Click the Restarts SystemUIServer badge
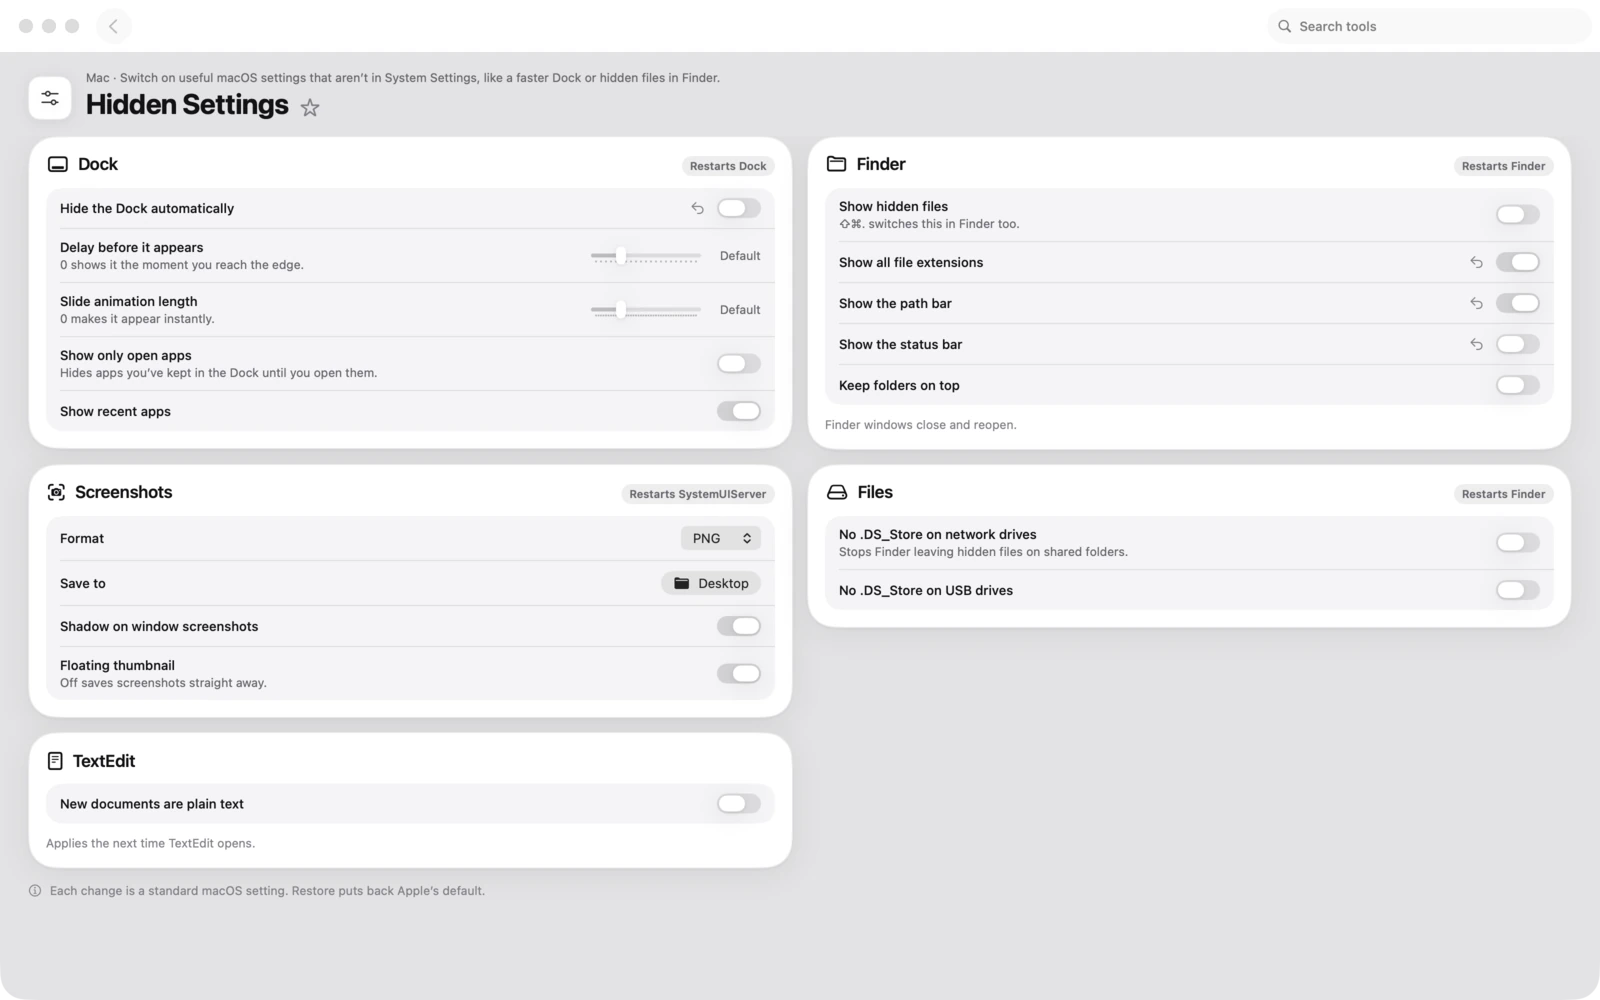The image size is (1600, 1000). [698, 494]
